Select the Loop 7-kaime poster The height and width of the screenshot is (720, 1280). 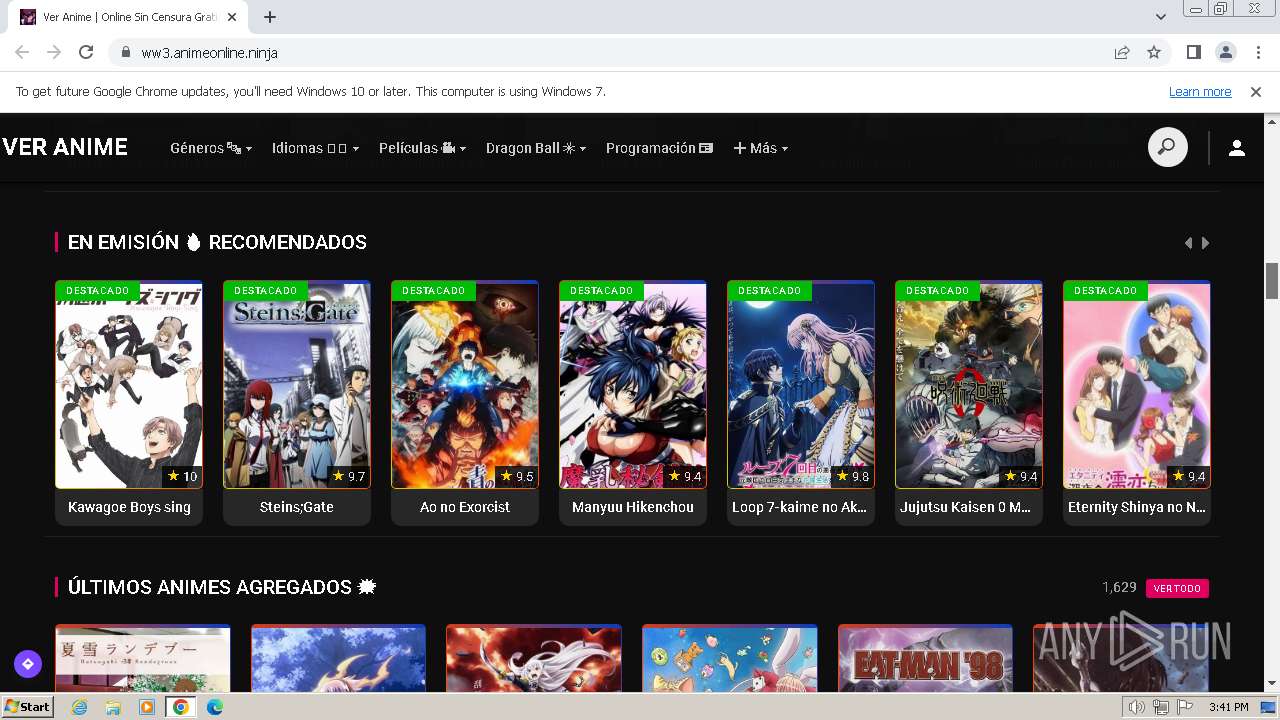coord(801,384)
